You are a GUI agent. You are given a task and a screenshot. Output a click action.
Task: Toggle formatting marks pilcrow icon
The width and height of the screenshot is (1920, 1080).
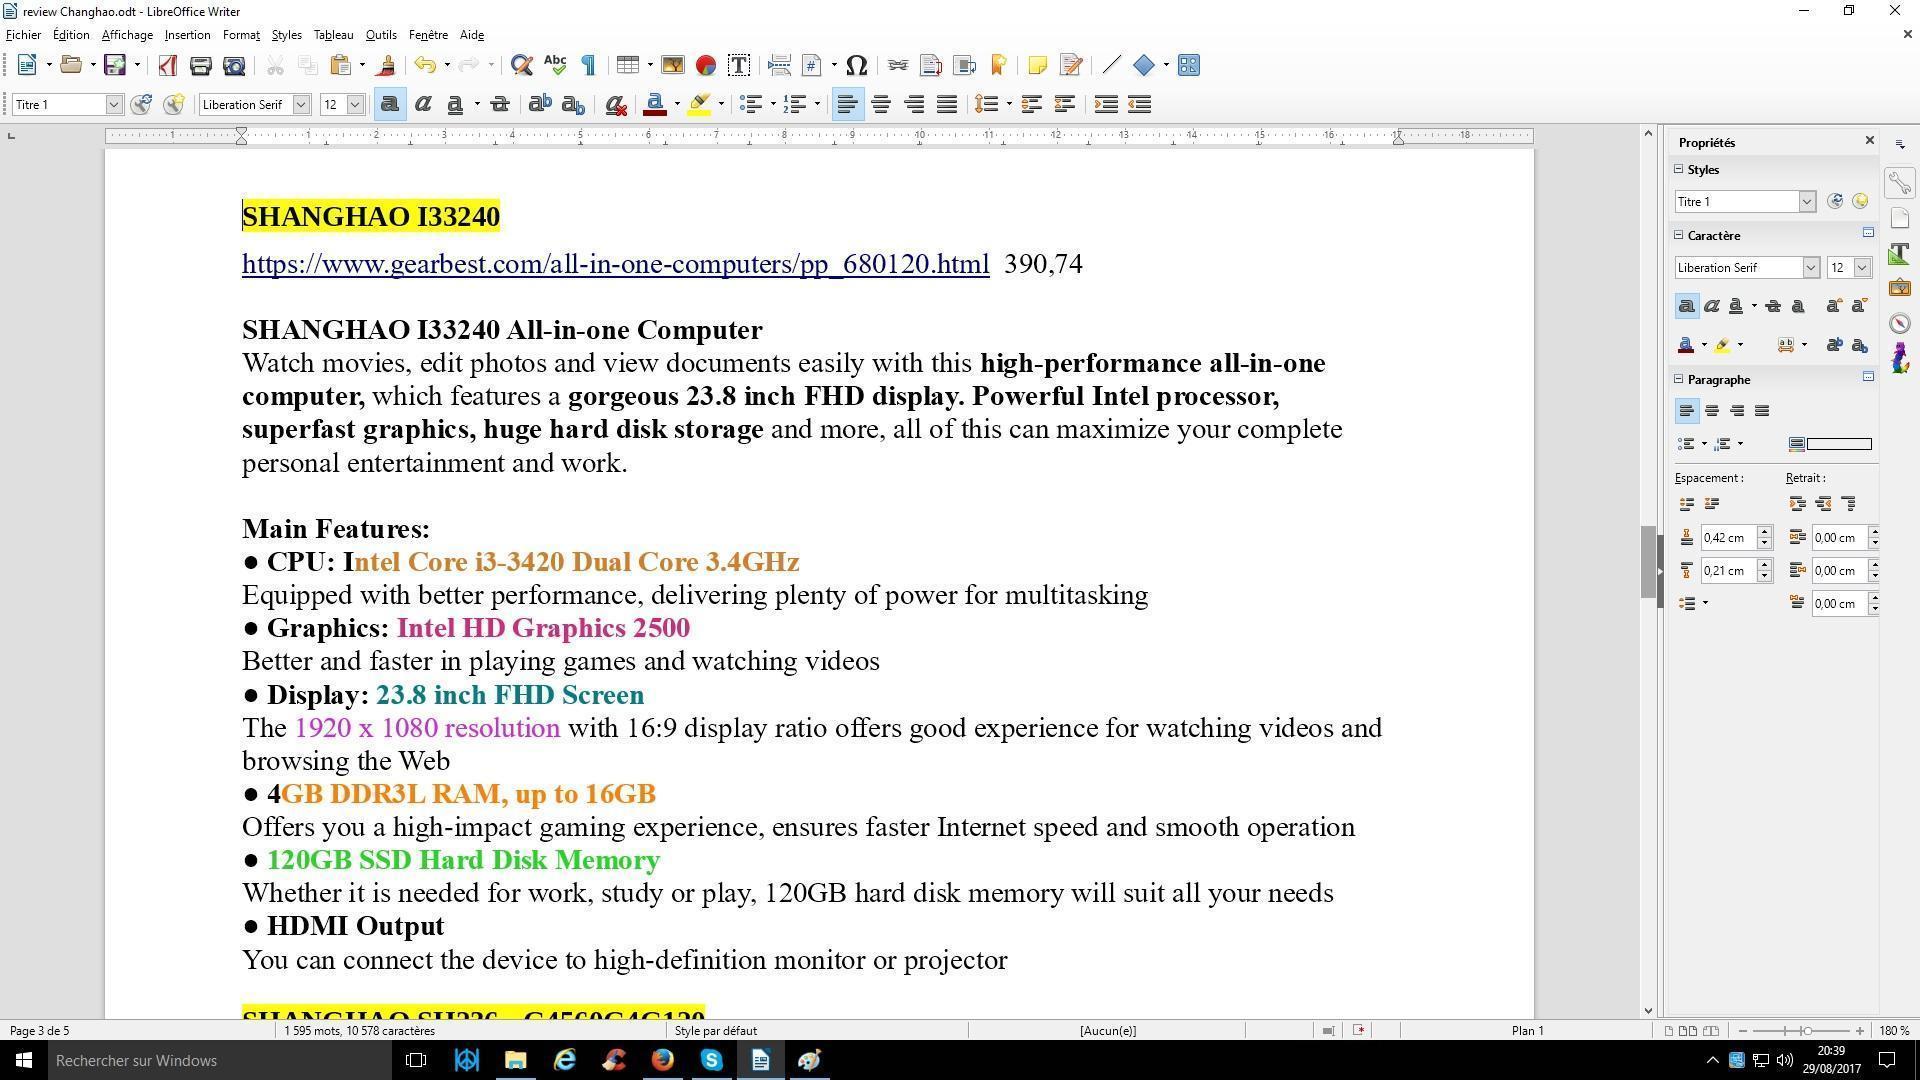pyautogui.click(x=589, y=66)
